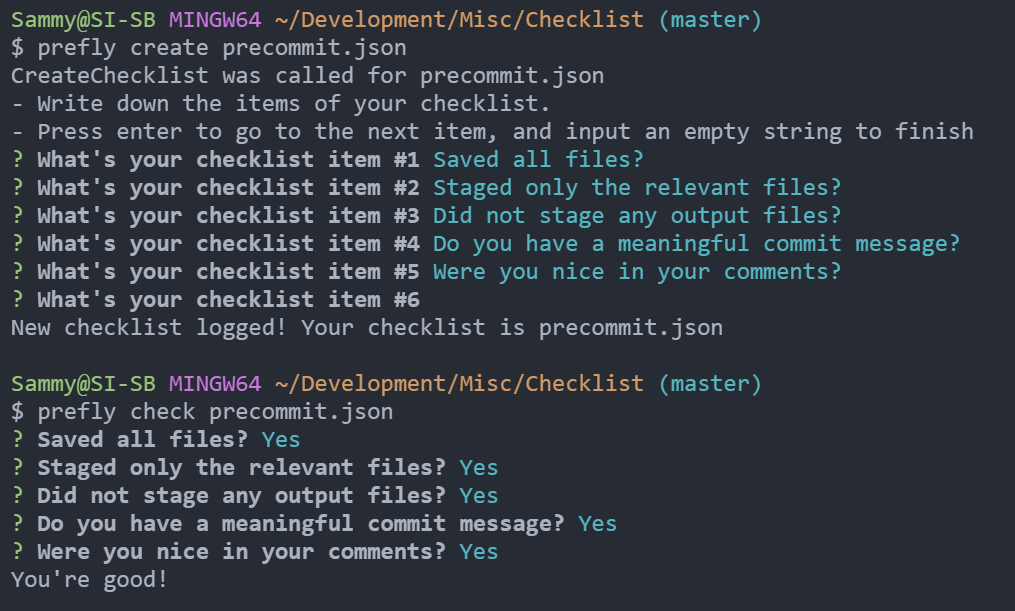Click the 'Yes' answer for 'Did not stage any output files?'
This screenshot has width=1015, height=611.
(x=478, y=496)
